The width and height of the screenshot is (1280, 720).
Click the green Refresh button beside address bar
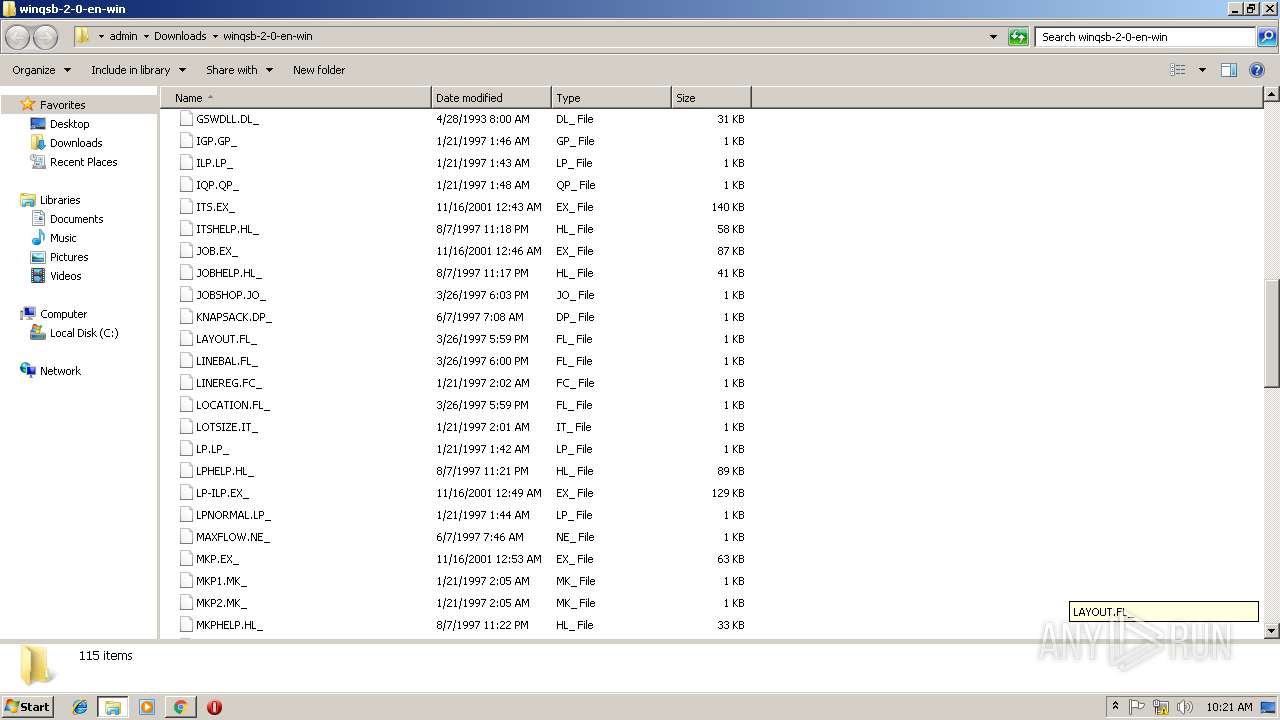point(1018,37)
